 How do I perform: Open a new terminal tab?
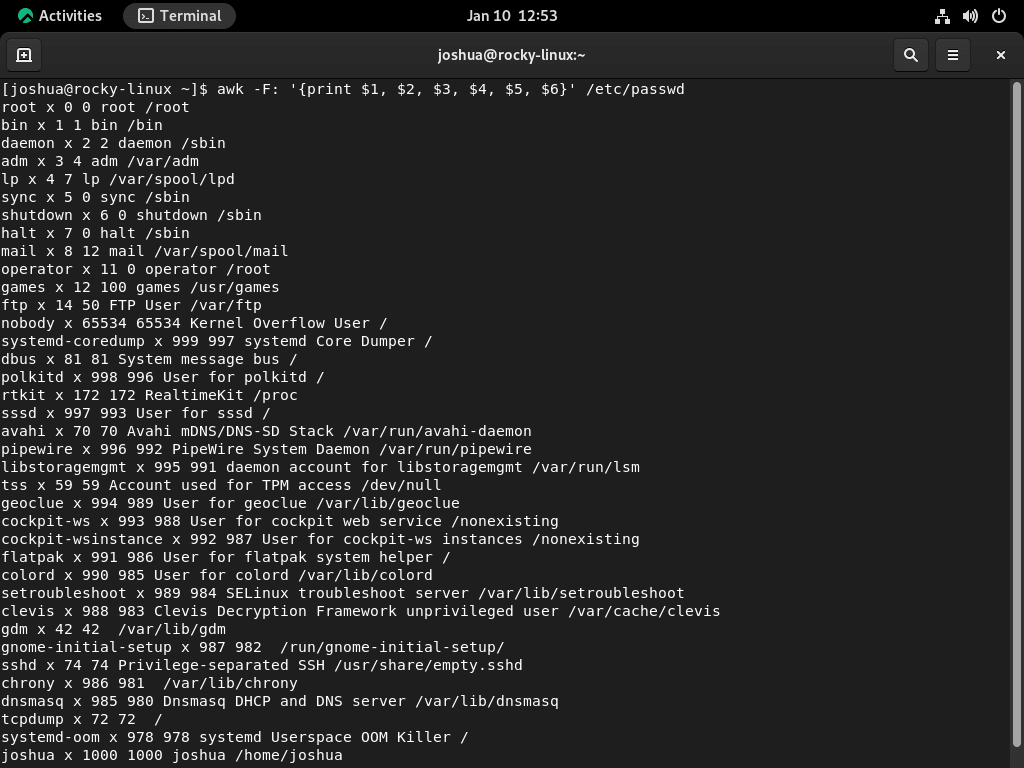24,55
